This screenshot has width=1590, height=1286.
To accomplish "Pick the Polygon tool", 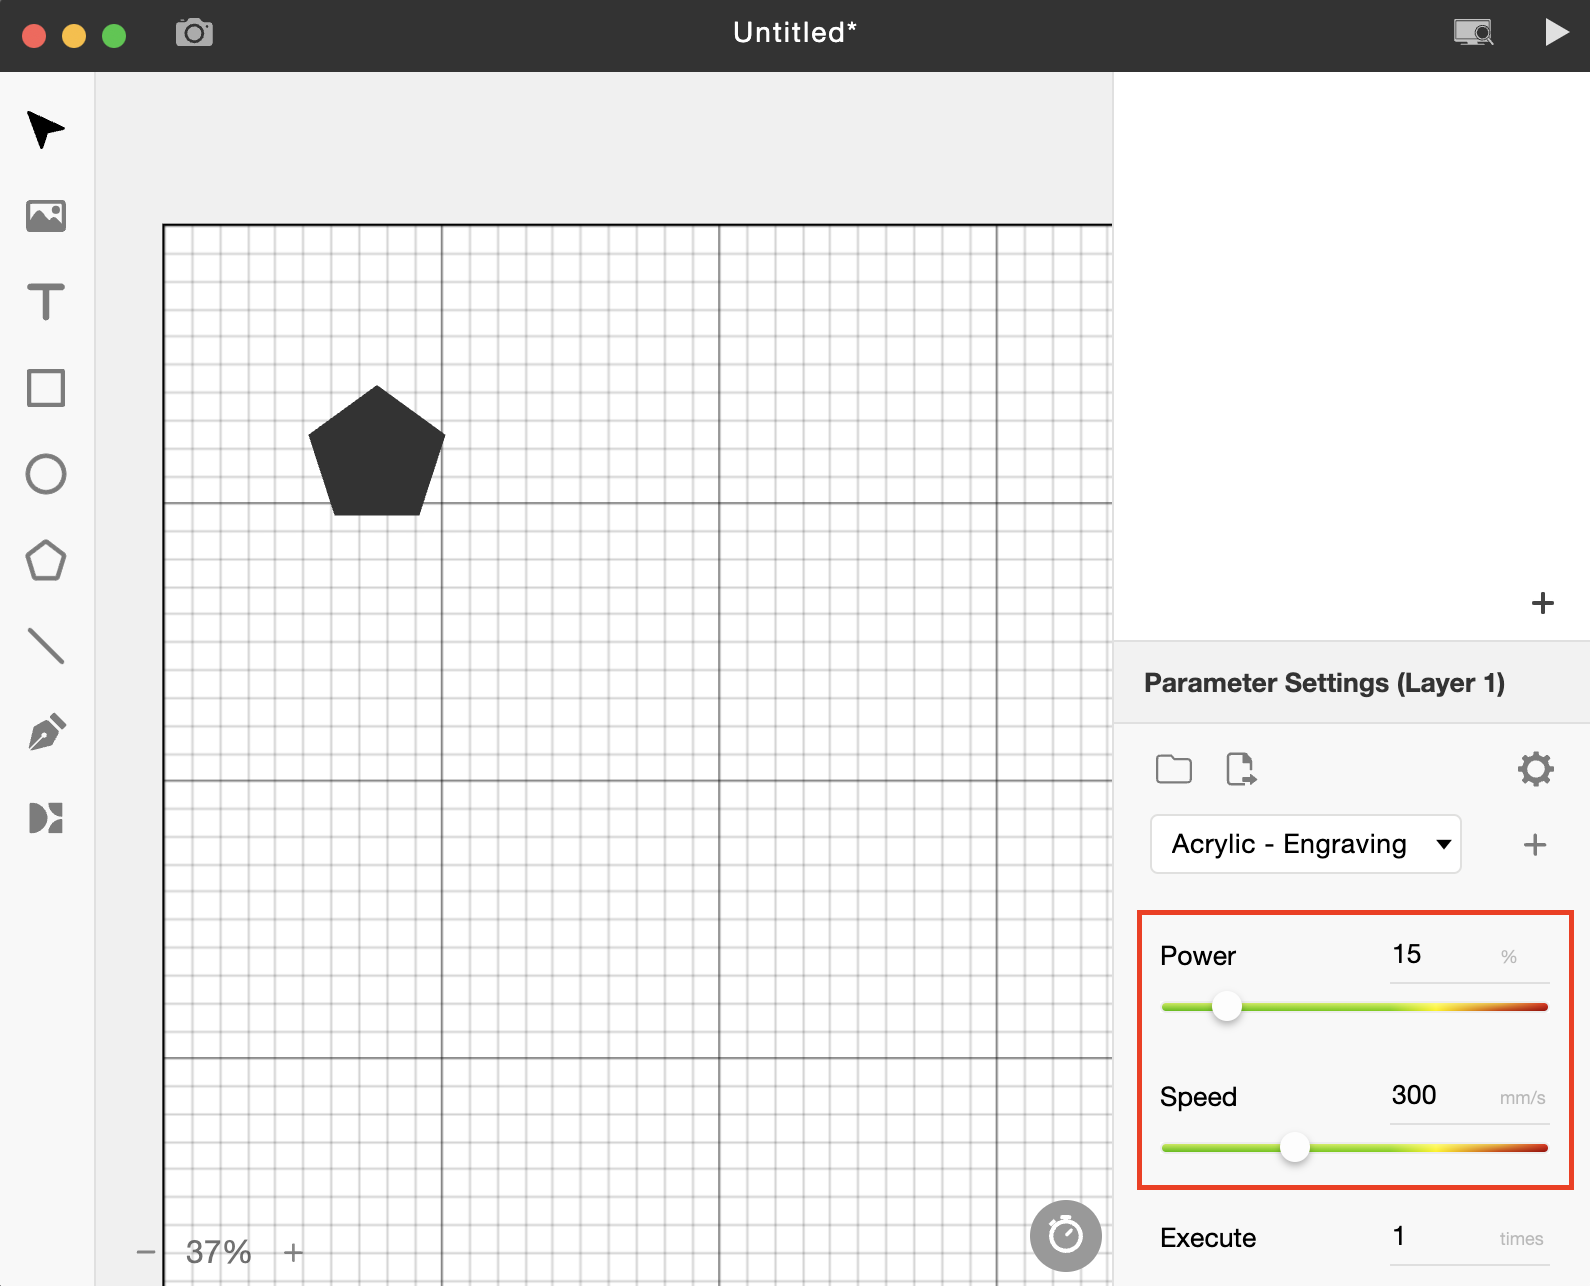I will pyautogui.click(x=46, y=561).
